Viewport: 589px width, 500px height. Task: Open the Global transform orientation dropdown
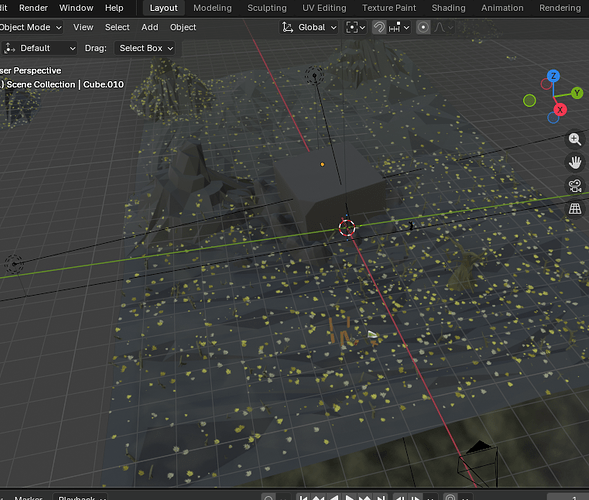coord(308,27)
